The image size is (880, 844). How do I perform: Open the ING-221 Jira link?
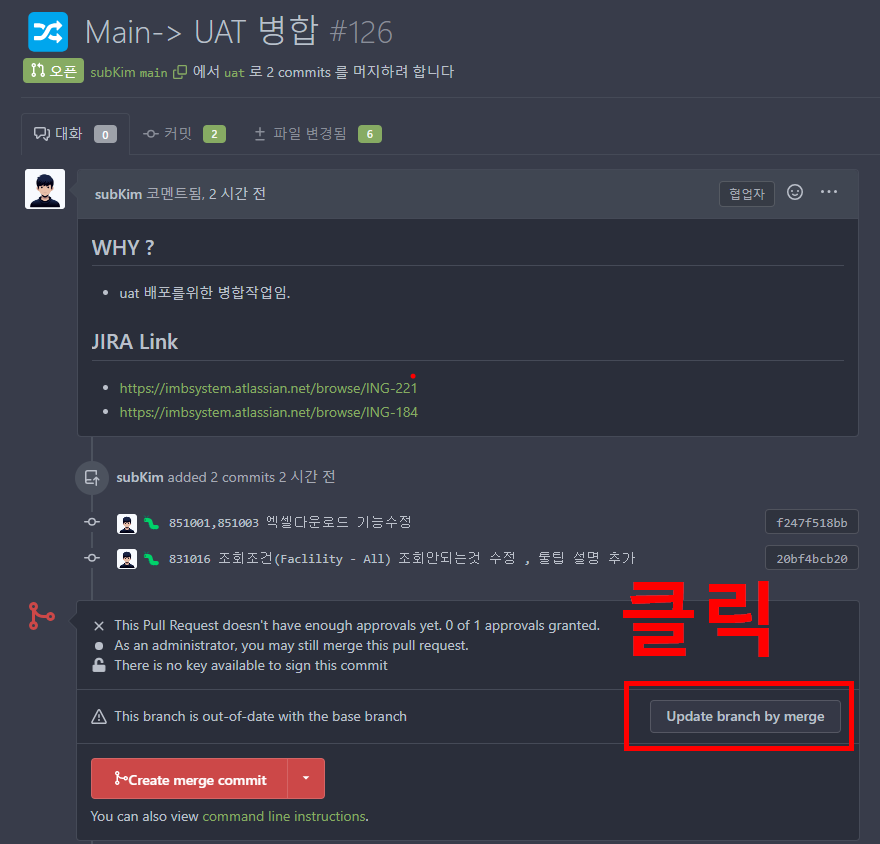[x=268, y=388]
